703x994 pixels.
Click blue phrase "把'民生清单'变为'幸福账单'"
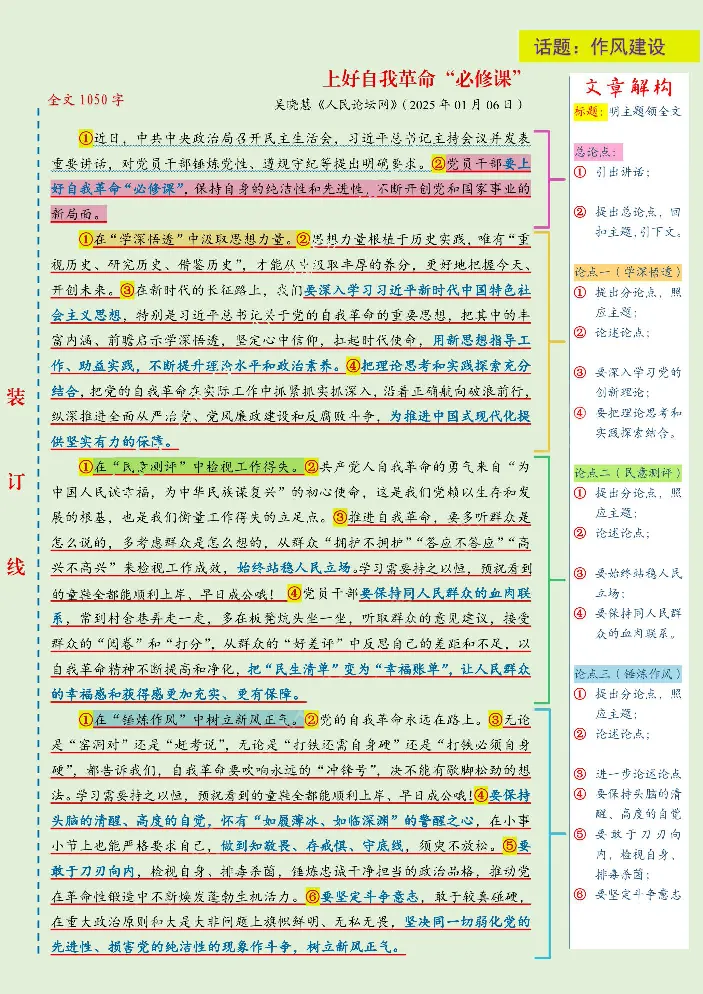pos(348,669)
